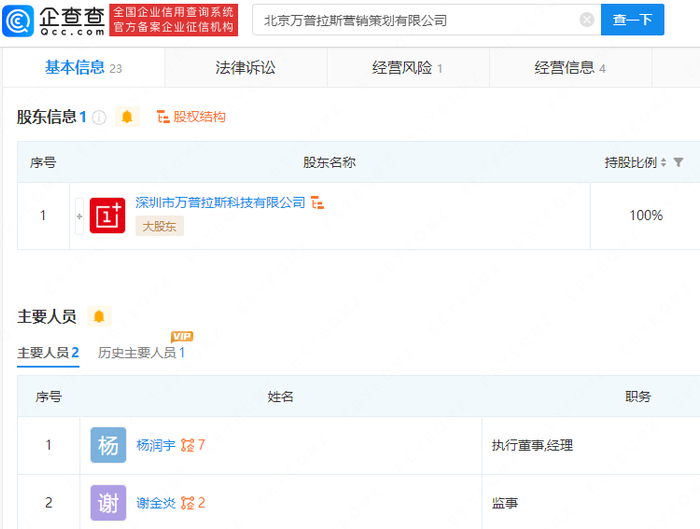Screen dimensions: 700x529
Task: Subscribe with 主要人员 bell icon
Action: (99, 317)
